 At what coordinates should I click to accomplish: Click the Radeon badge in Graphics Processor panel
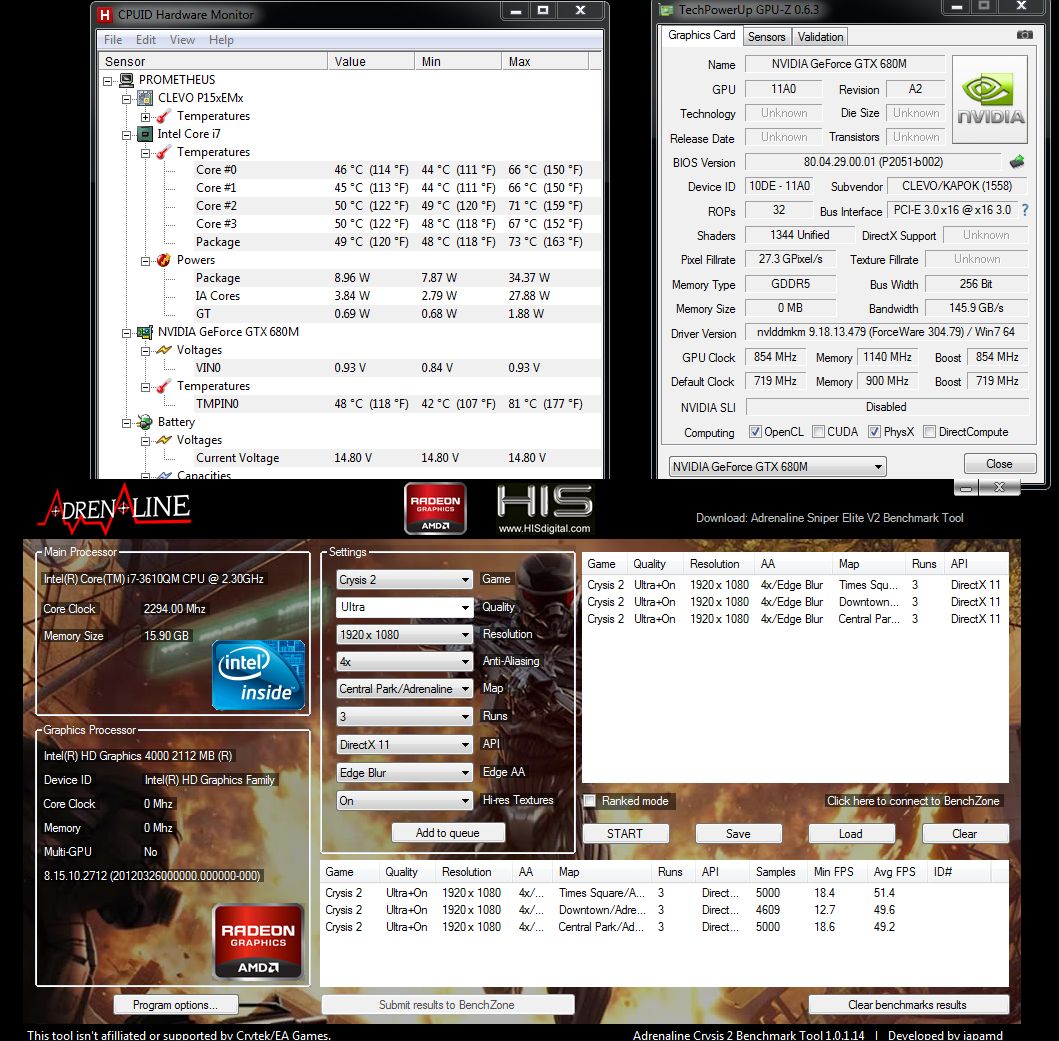click(258, 942)
